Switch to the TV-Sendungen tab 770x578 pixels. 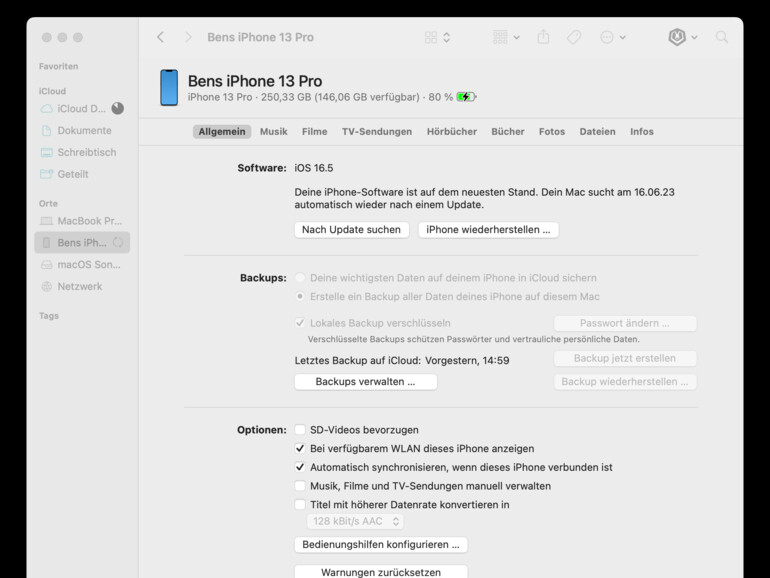[377, 132]
